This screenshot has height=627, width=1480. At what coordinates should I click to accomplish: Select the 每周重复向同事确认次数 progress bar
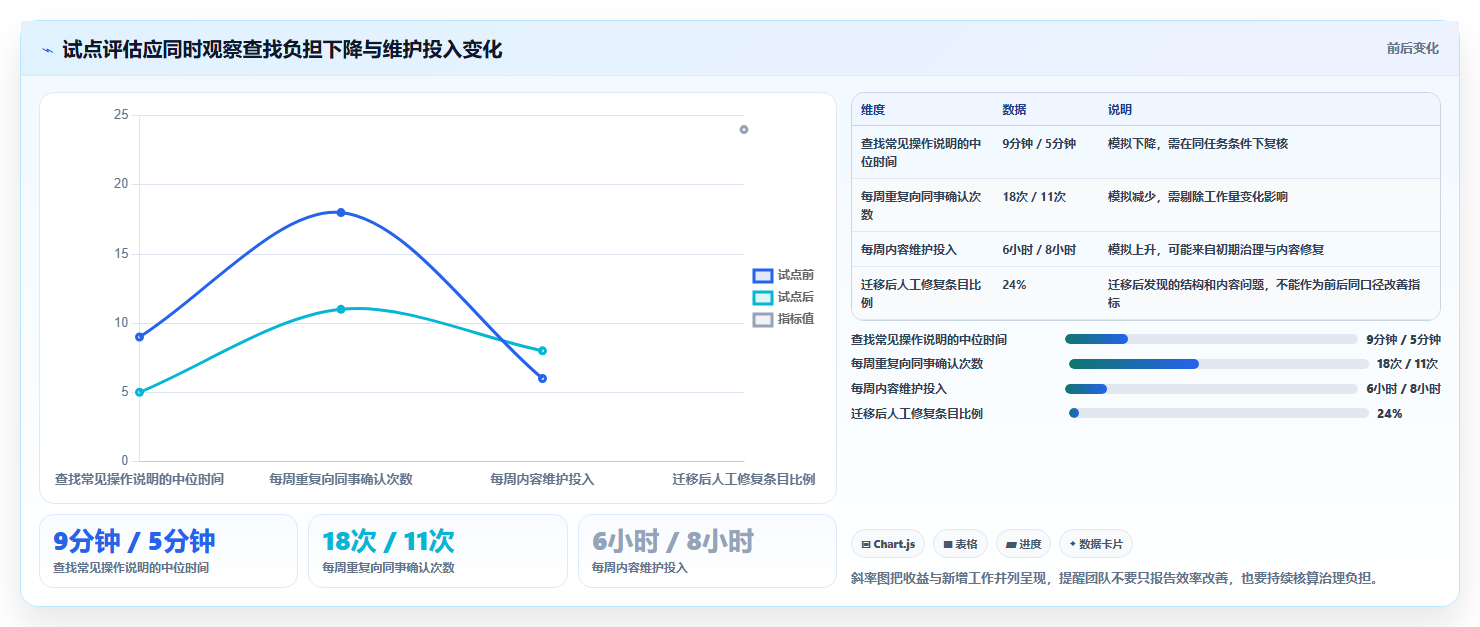coord(1218,364)
